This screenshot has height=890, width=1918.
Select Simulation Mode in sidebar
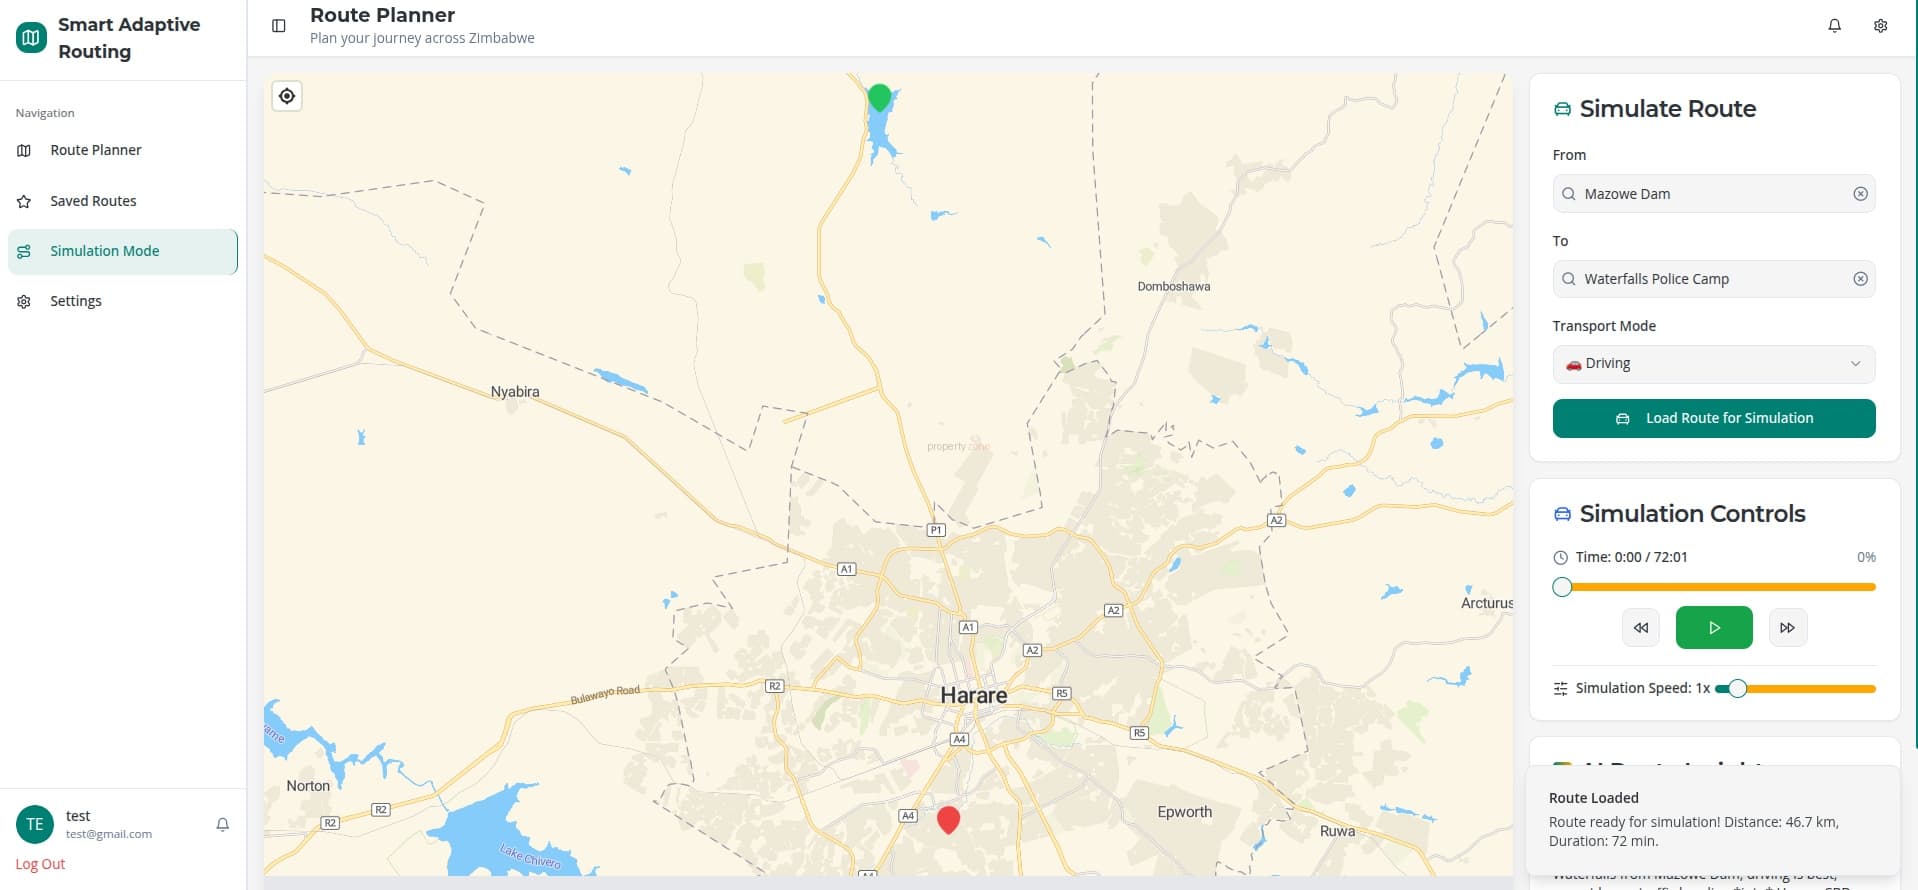[104, 251]
